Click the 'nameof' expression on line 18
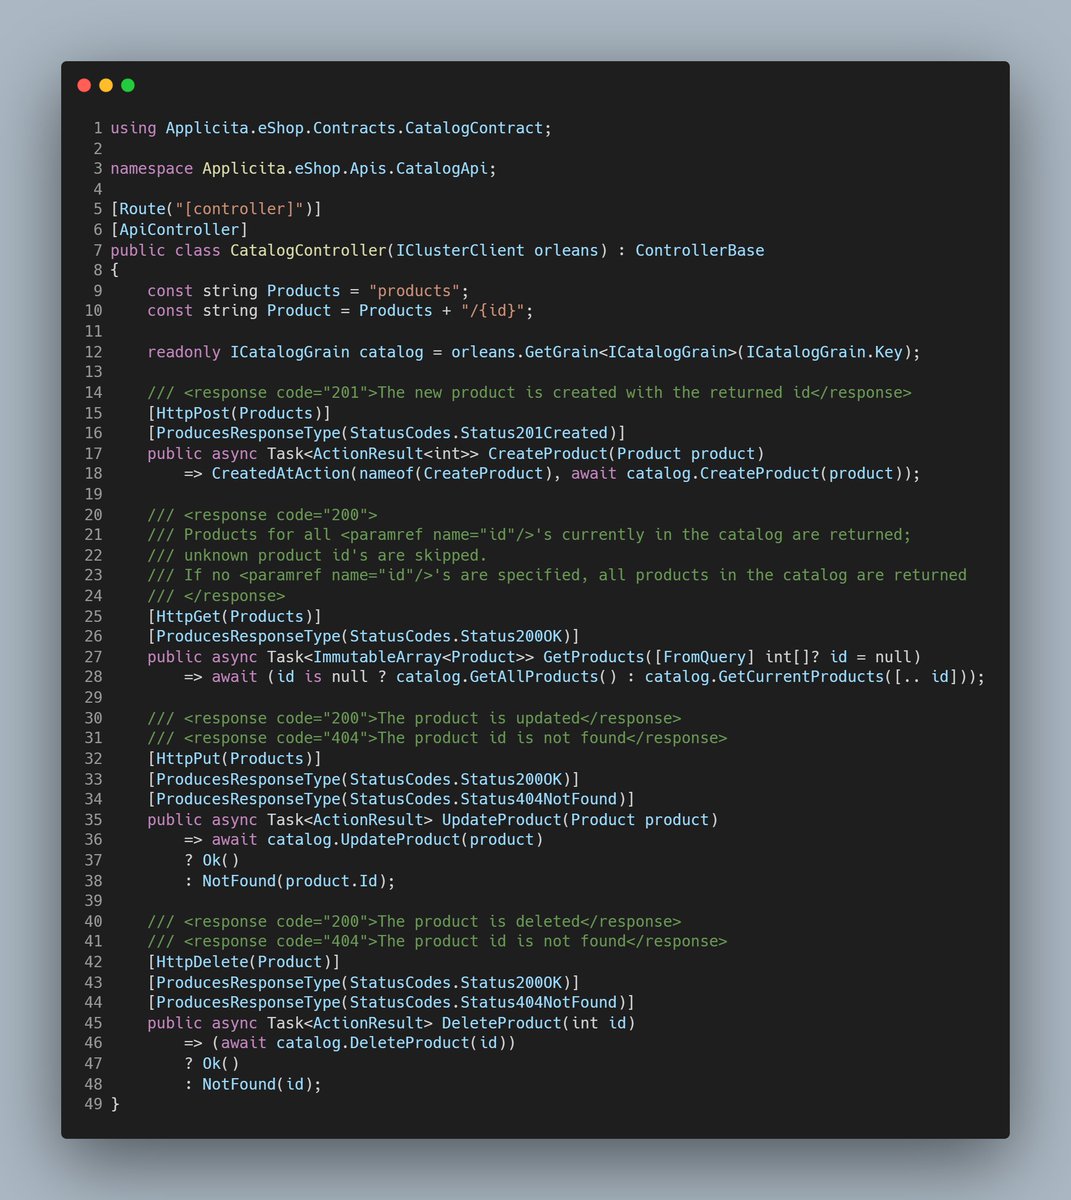Screen dimensions: 1071x1200 pos(387,474)
